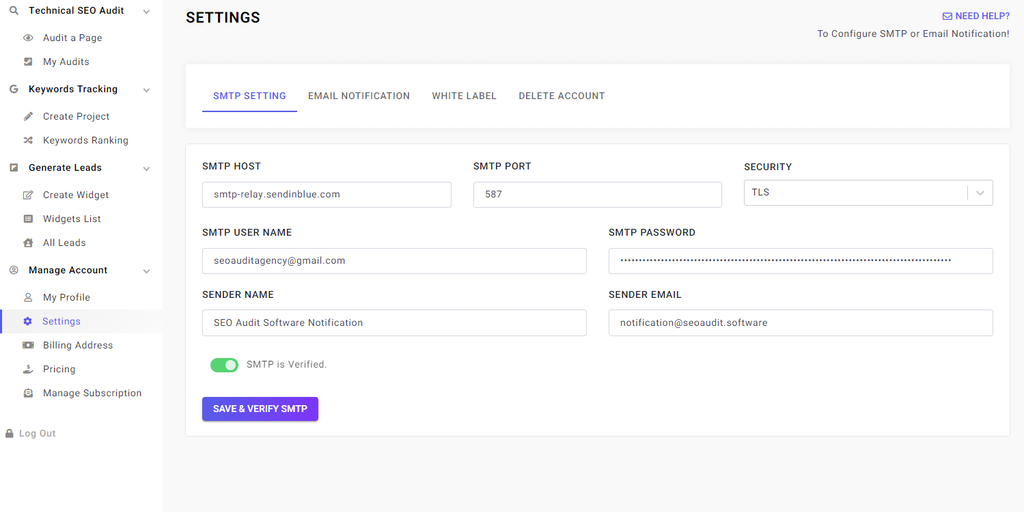Click the Create Widget edit icon
The height and width of the screenshot is (512, 1024).
(x=28, y=195)
